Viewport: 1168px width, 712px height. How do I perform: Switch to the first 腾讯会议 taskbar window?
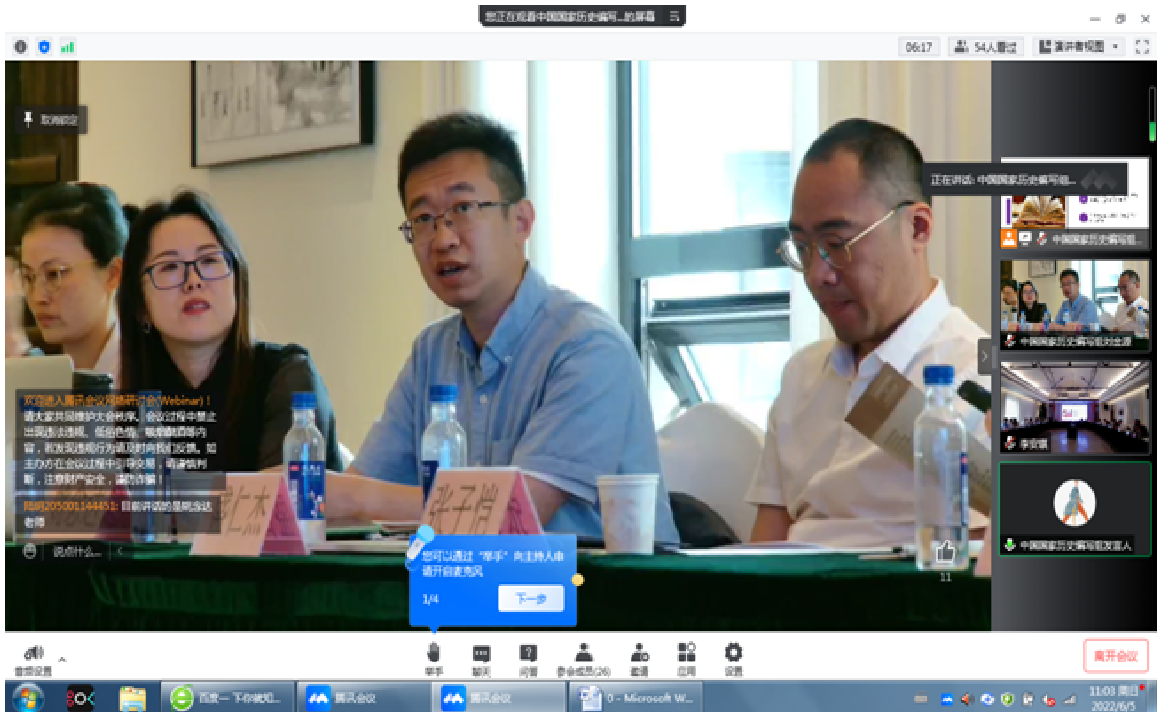click(365, 698)
